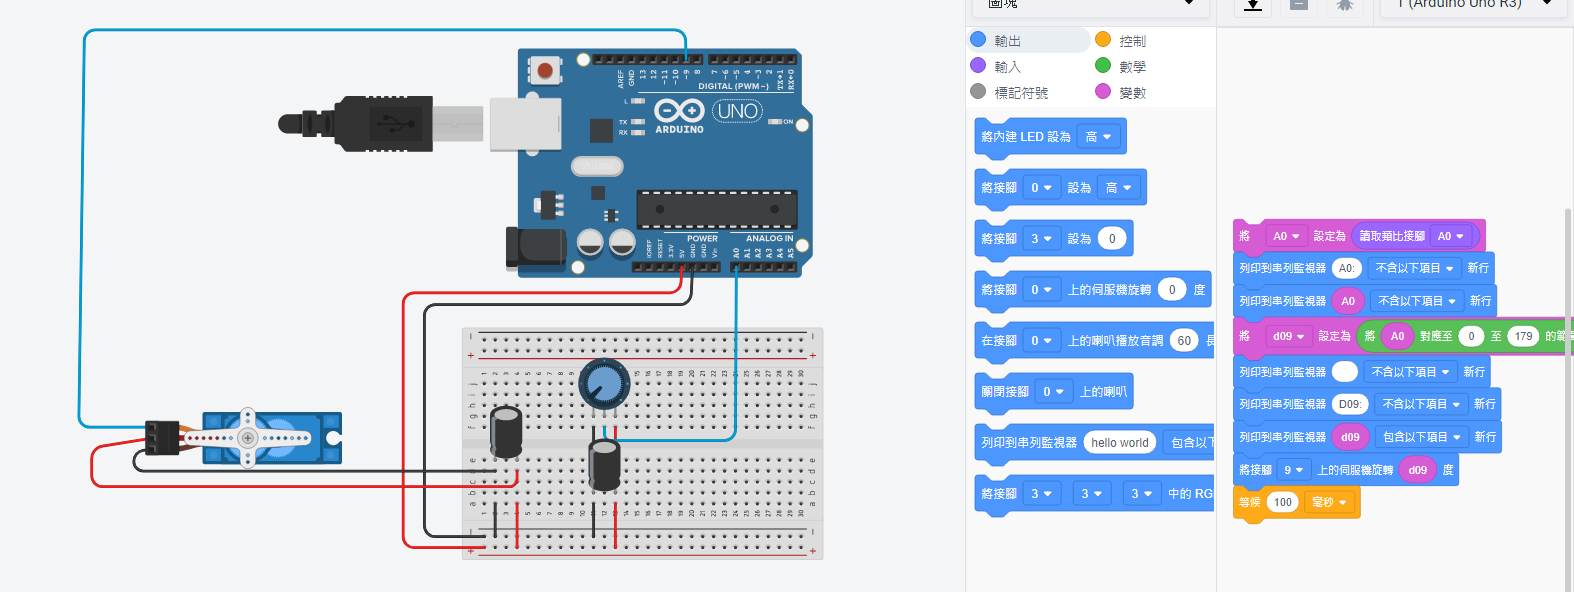Click the 100 value field in 等候 block
Viewport: 1574px width, 592px height.
pyautogui.click(x=1283, y=502)
